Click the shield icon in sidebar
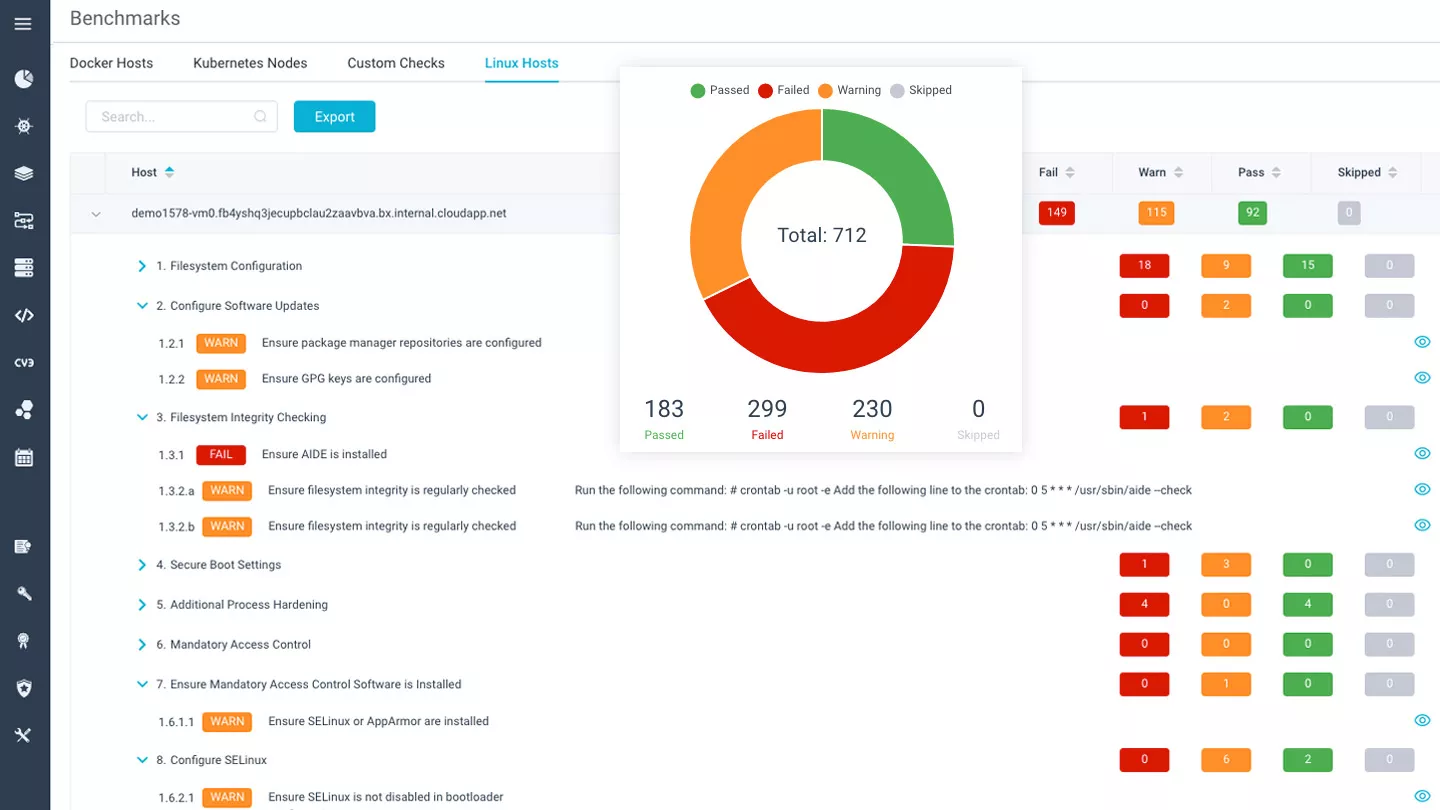Screen dimensions: 1440x810 24,688
